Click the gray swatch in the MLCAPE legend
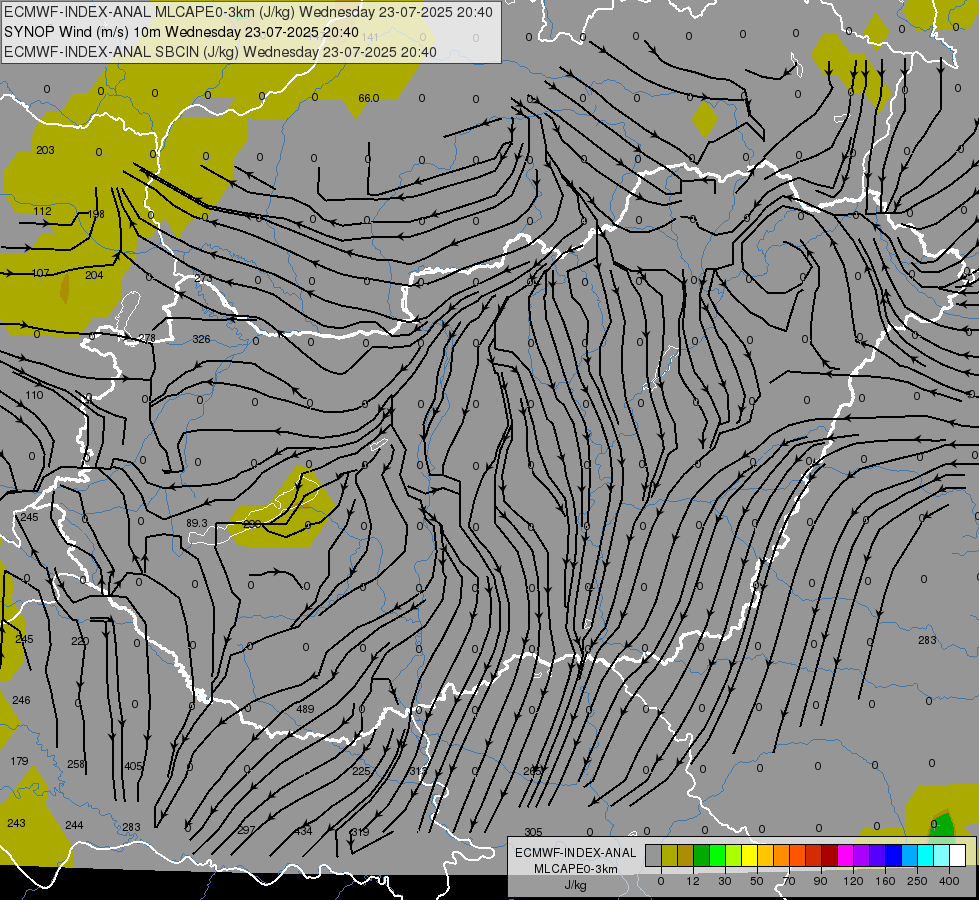This screenshot has height=900, width=979. (653, 855)
